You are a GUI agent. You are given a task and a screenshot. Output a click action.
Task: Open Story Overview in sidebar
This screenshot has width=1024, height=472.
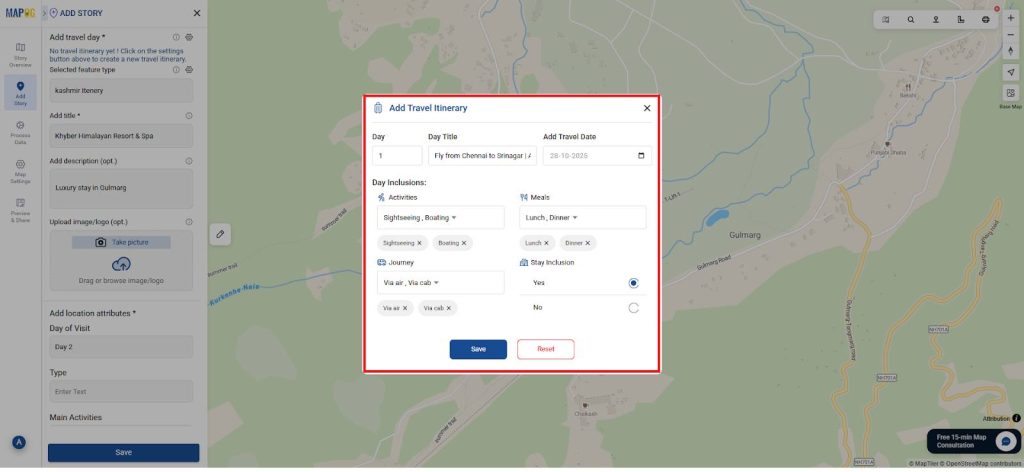pos(20,55)
